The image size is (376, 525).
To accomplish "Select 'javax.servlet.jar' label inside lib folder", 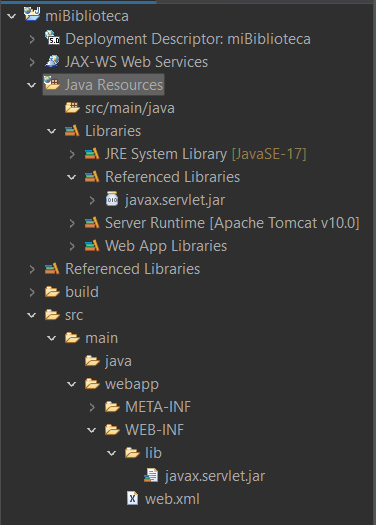I will point(215,476).
